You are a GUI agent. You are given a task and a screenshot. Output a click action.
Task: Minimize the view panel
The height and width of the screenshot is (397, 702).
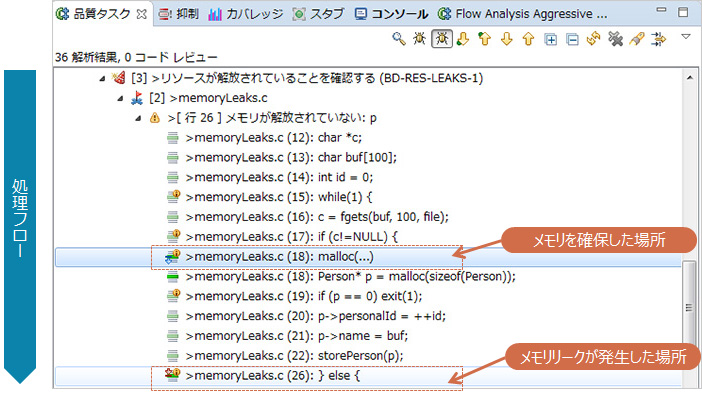661,10
